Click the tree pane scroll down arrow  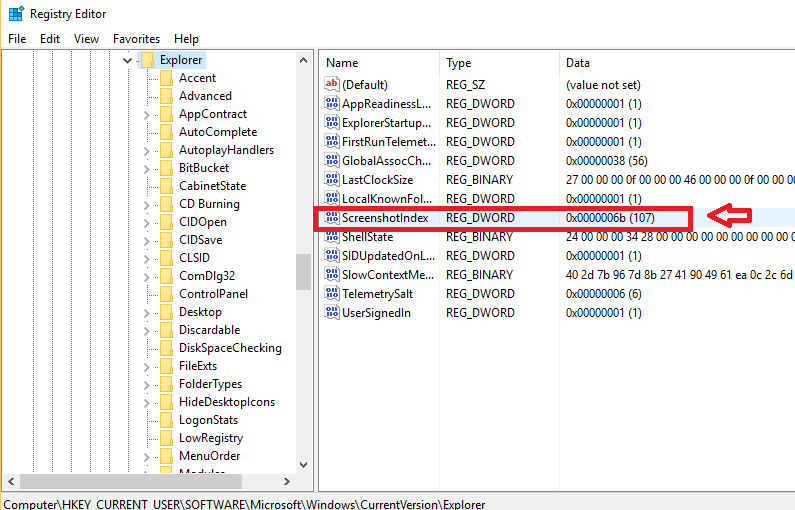pos(304,464)
